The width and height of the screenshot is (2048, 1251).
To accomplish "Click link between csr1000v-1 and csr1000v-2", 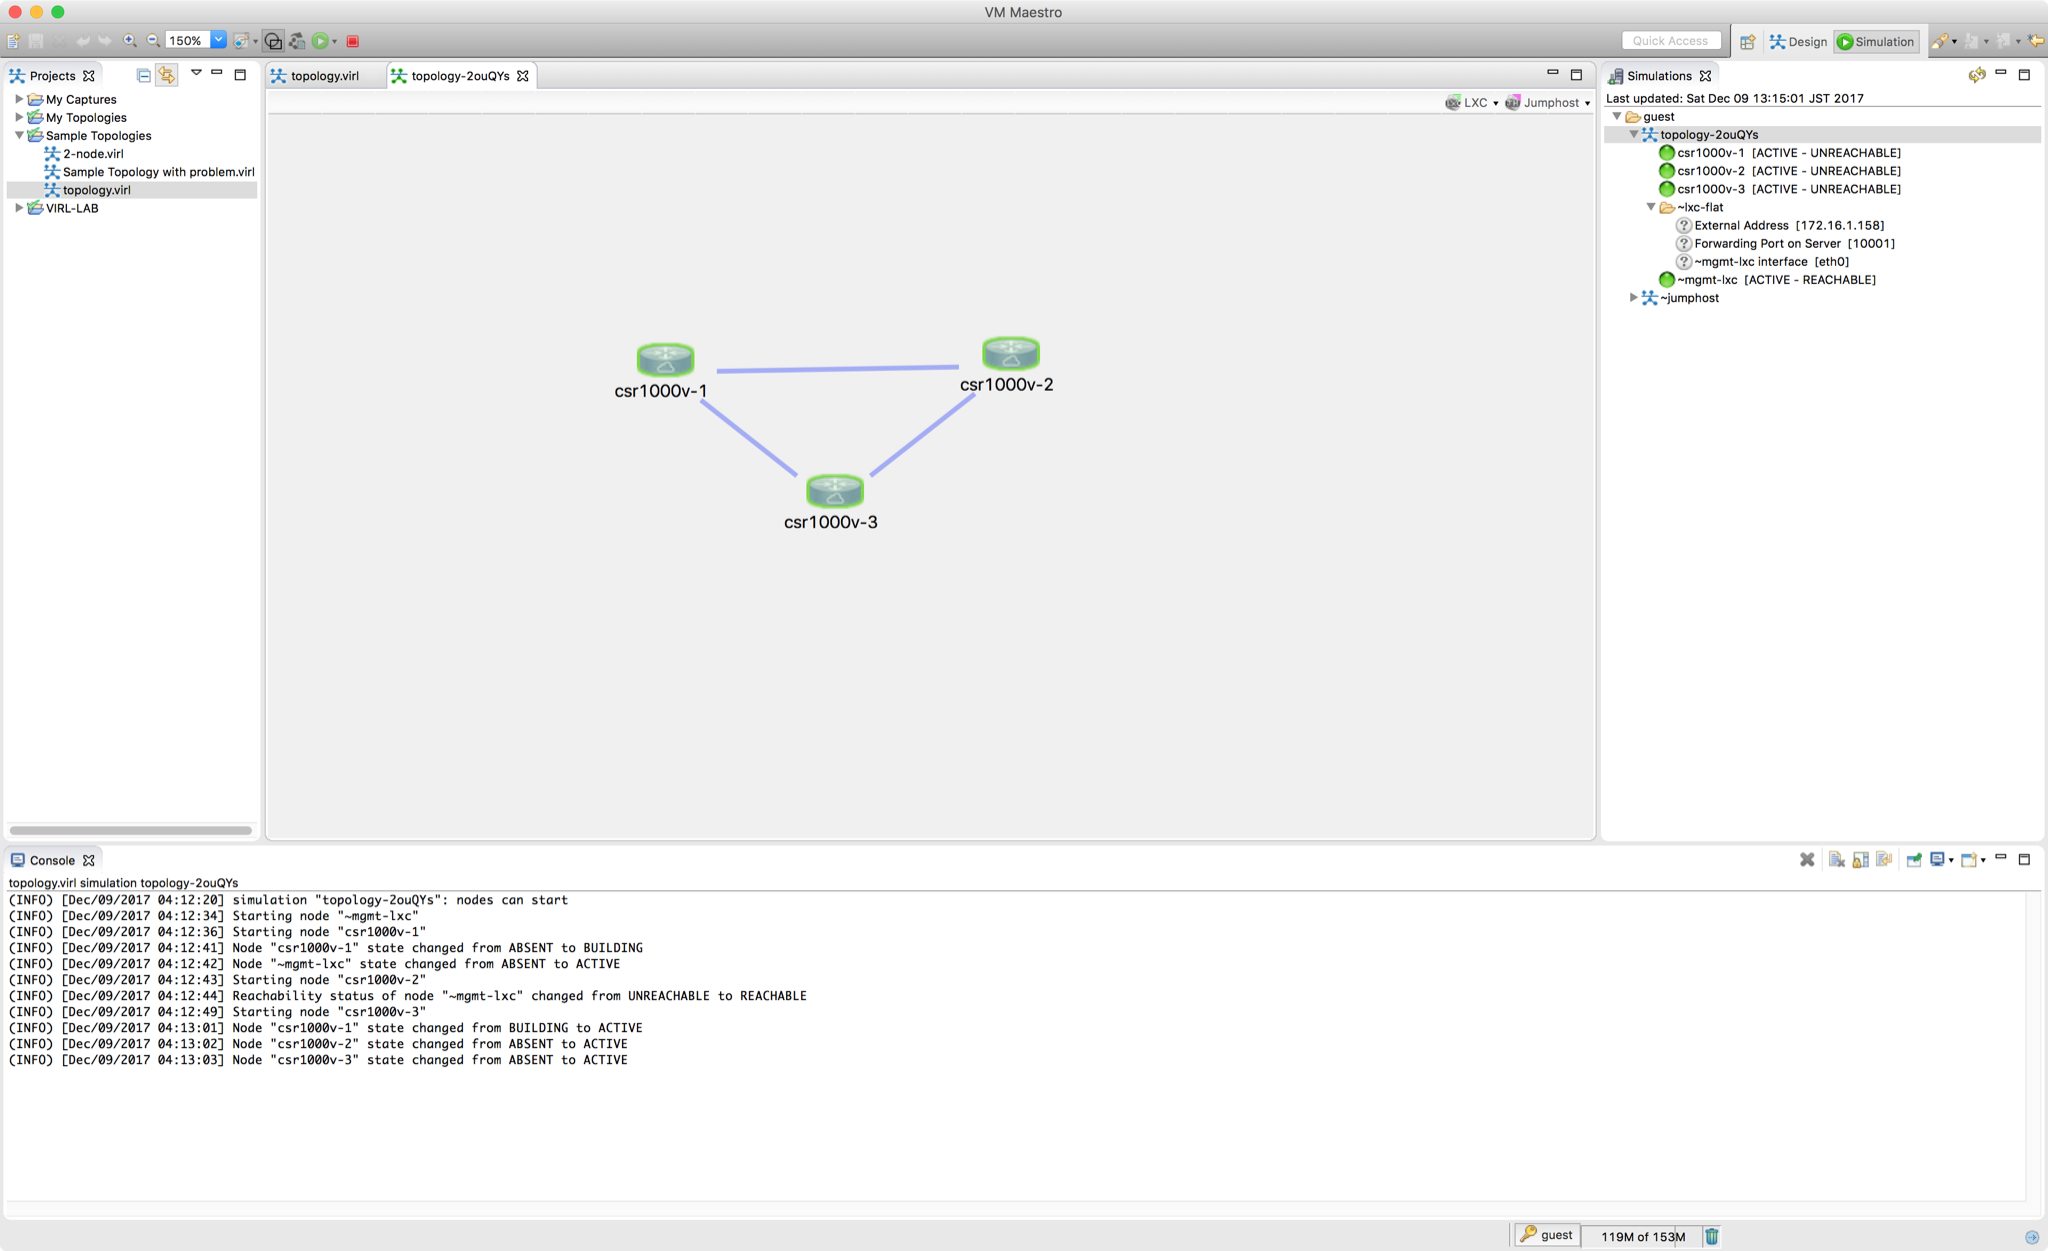I will [x=838, y=369].
